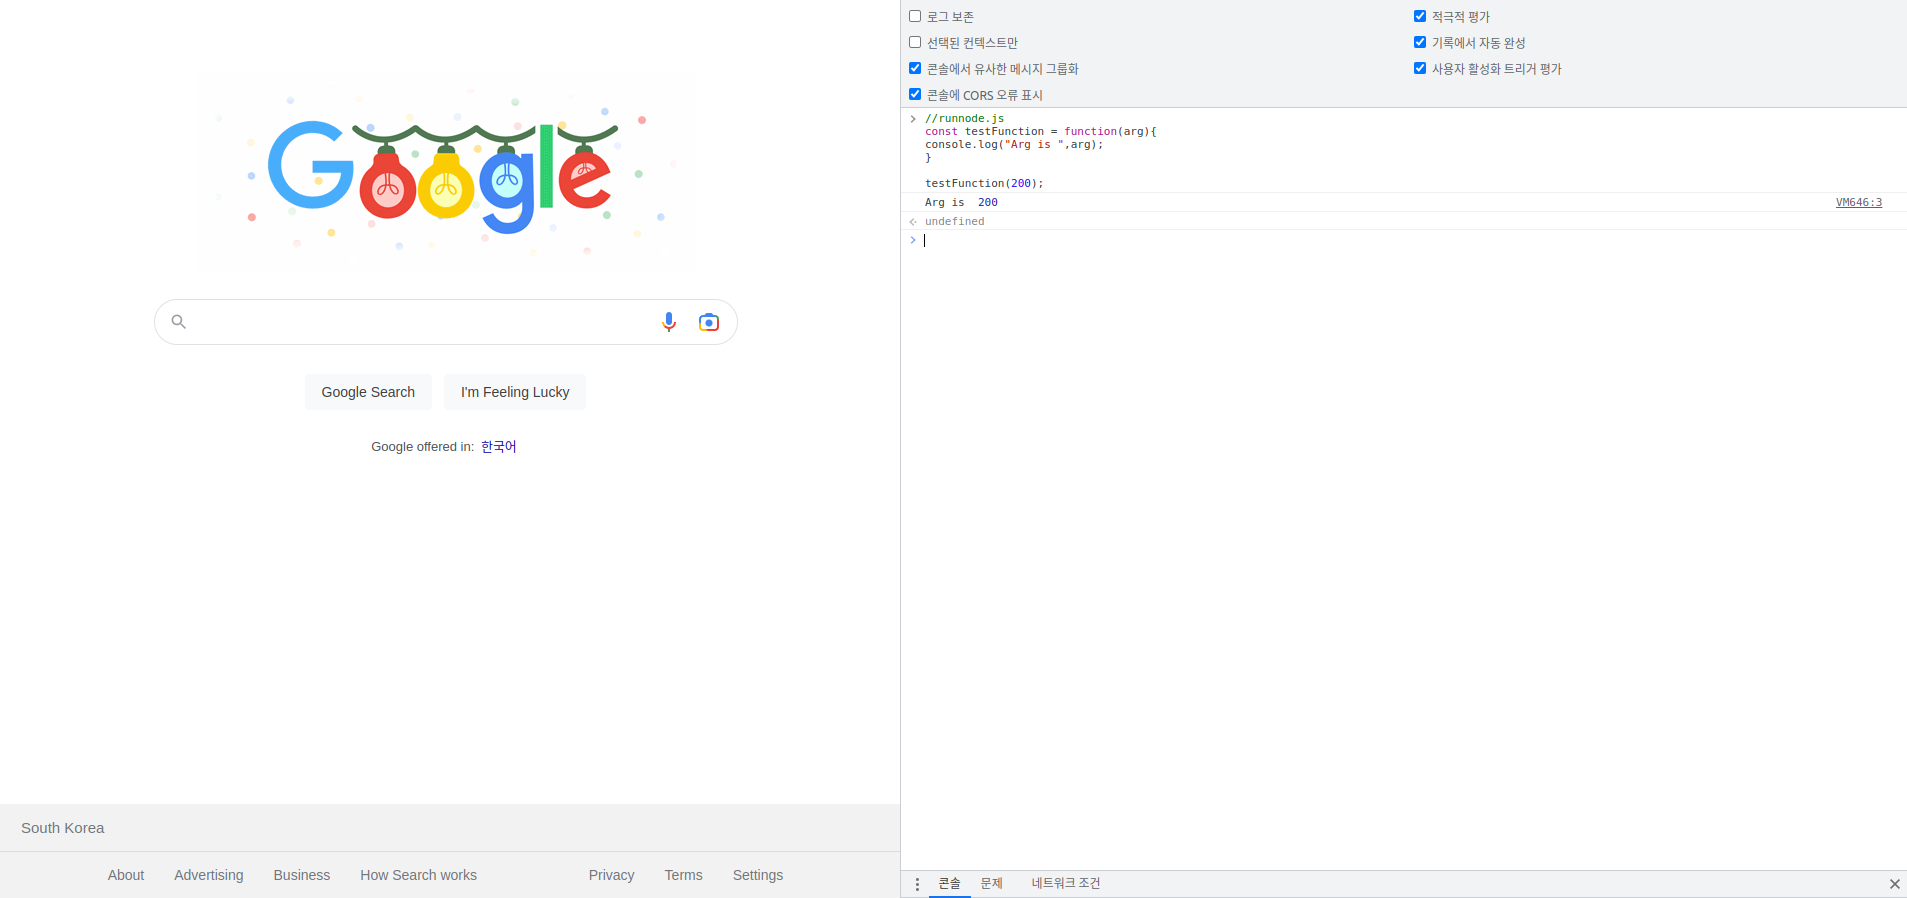Click the I'm Feeling Lucky button
The height and width of the screenshot is (898, 1907).
(515, 392)
